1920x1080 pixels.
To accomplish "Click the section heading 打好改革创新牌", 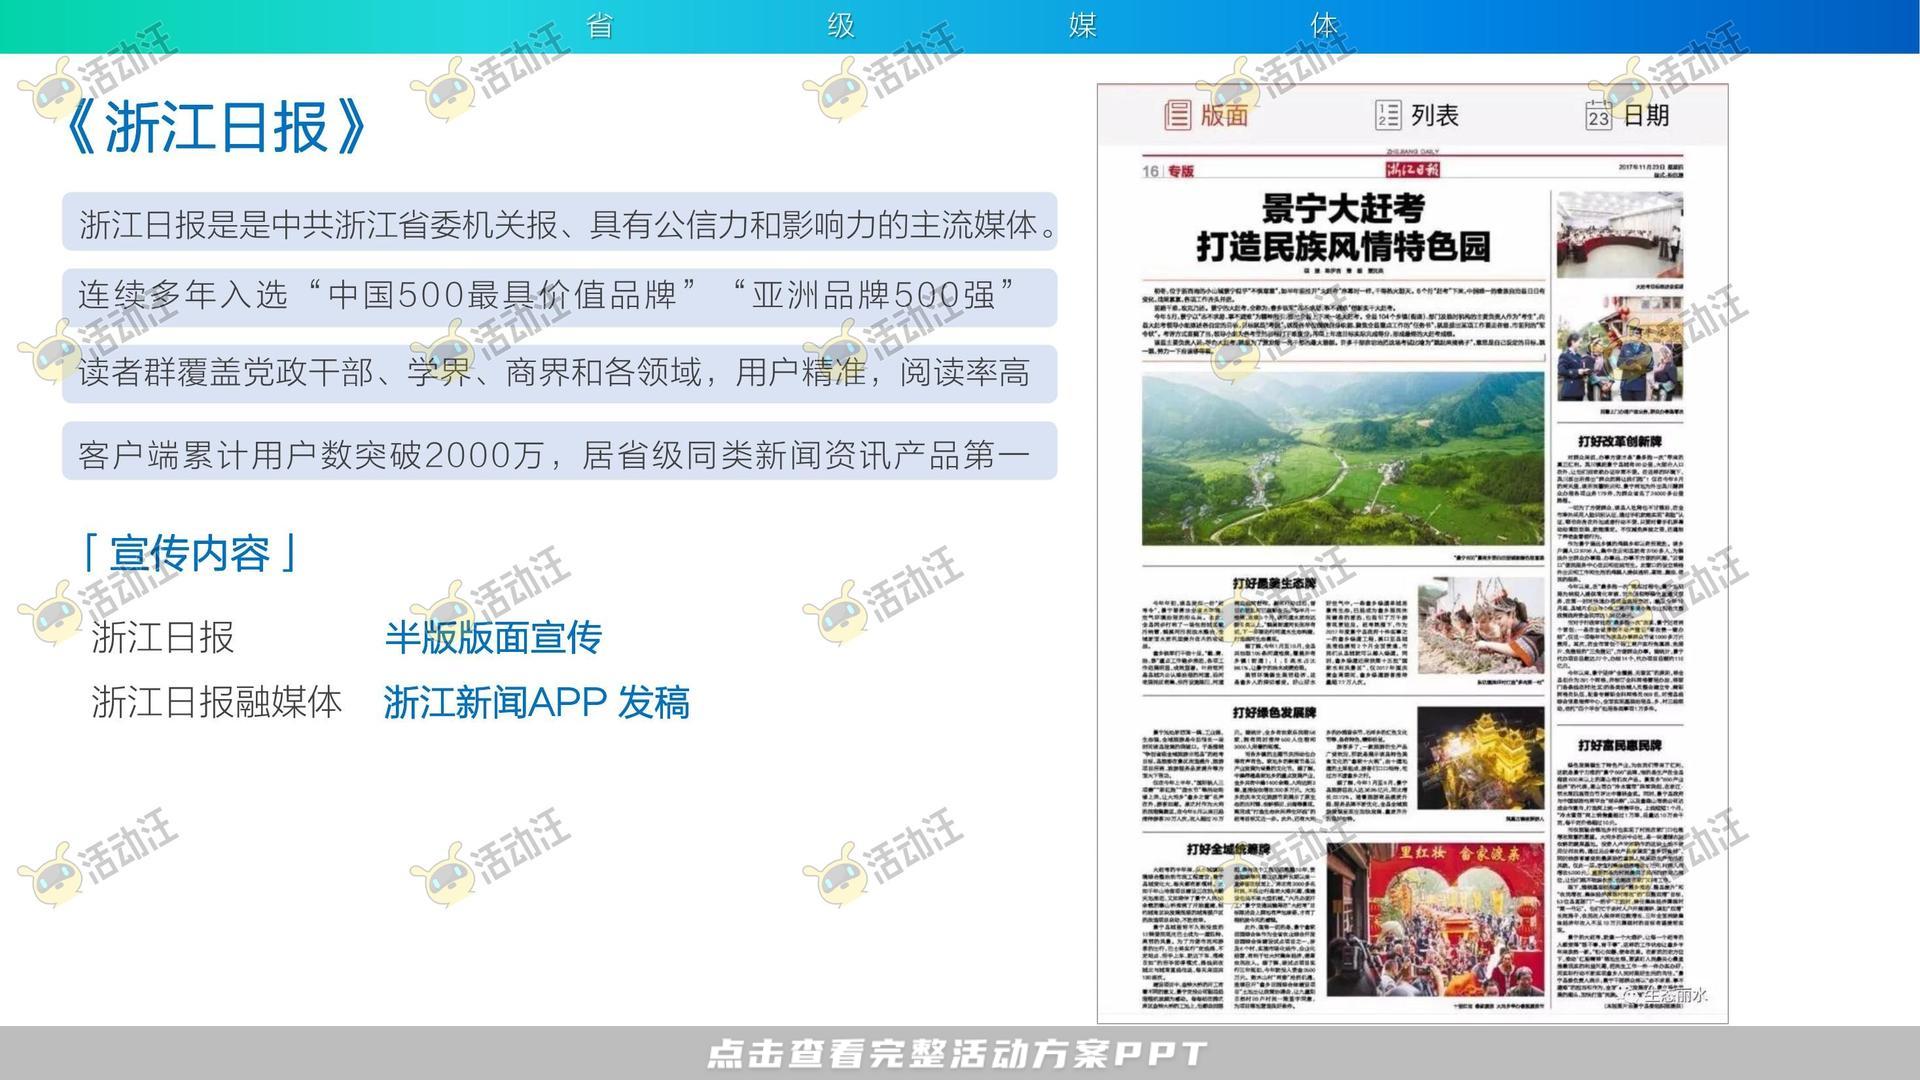I will pos(1620,441).
